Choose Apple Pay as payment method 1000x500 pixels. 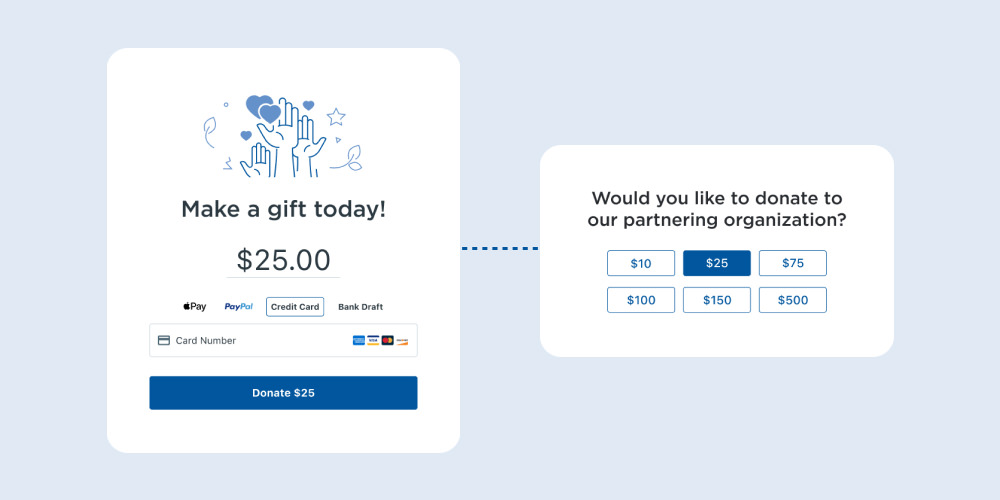[x=194, y=307]
